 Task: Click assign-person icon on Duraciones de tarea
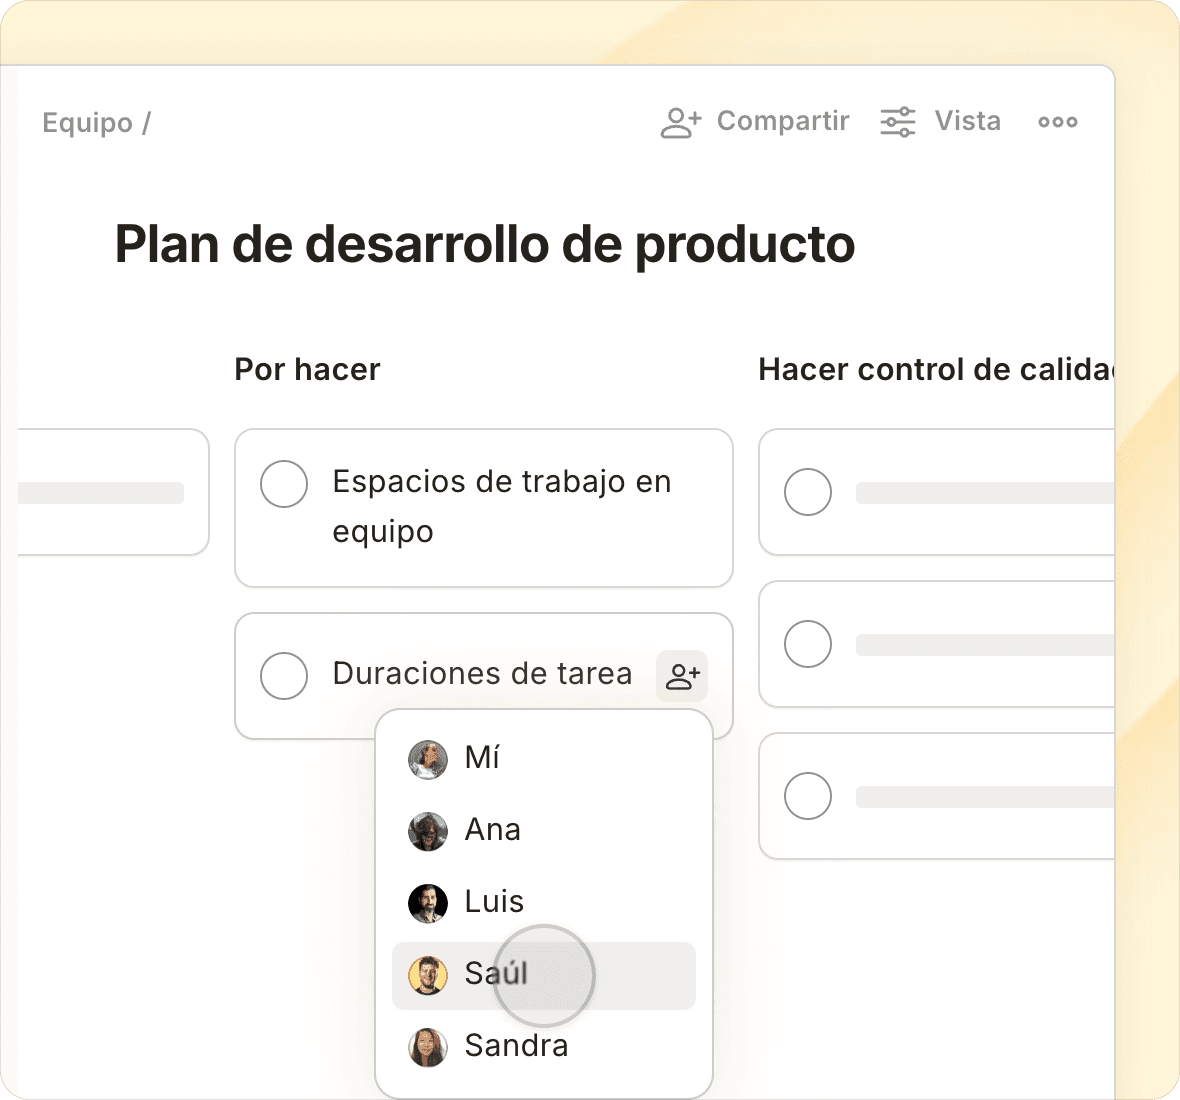tap(682, 676)
